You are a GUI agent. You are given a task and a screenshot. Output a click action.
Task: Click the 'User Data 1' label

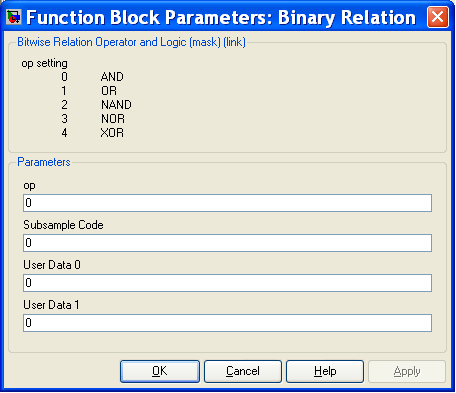click(x=51, y=305)
